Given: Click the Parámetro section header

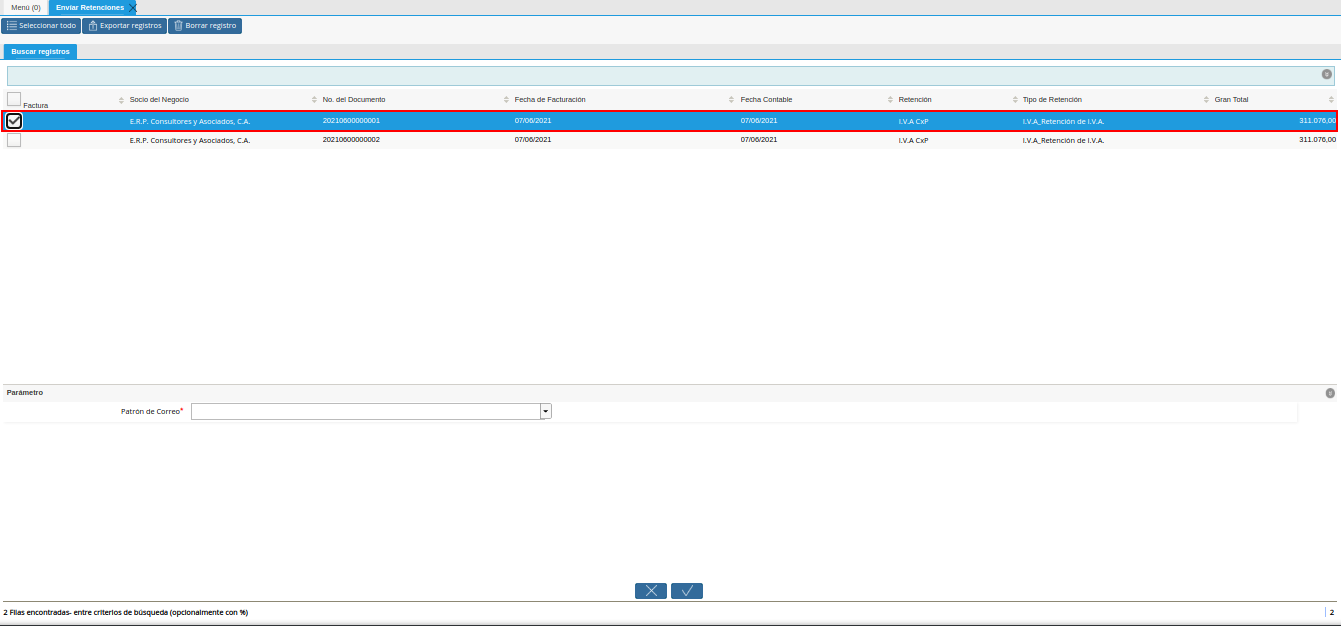Looking at the screenshot, I should pyautogui.click(x=670, y=393).
